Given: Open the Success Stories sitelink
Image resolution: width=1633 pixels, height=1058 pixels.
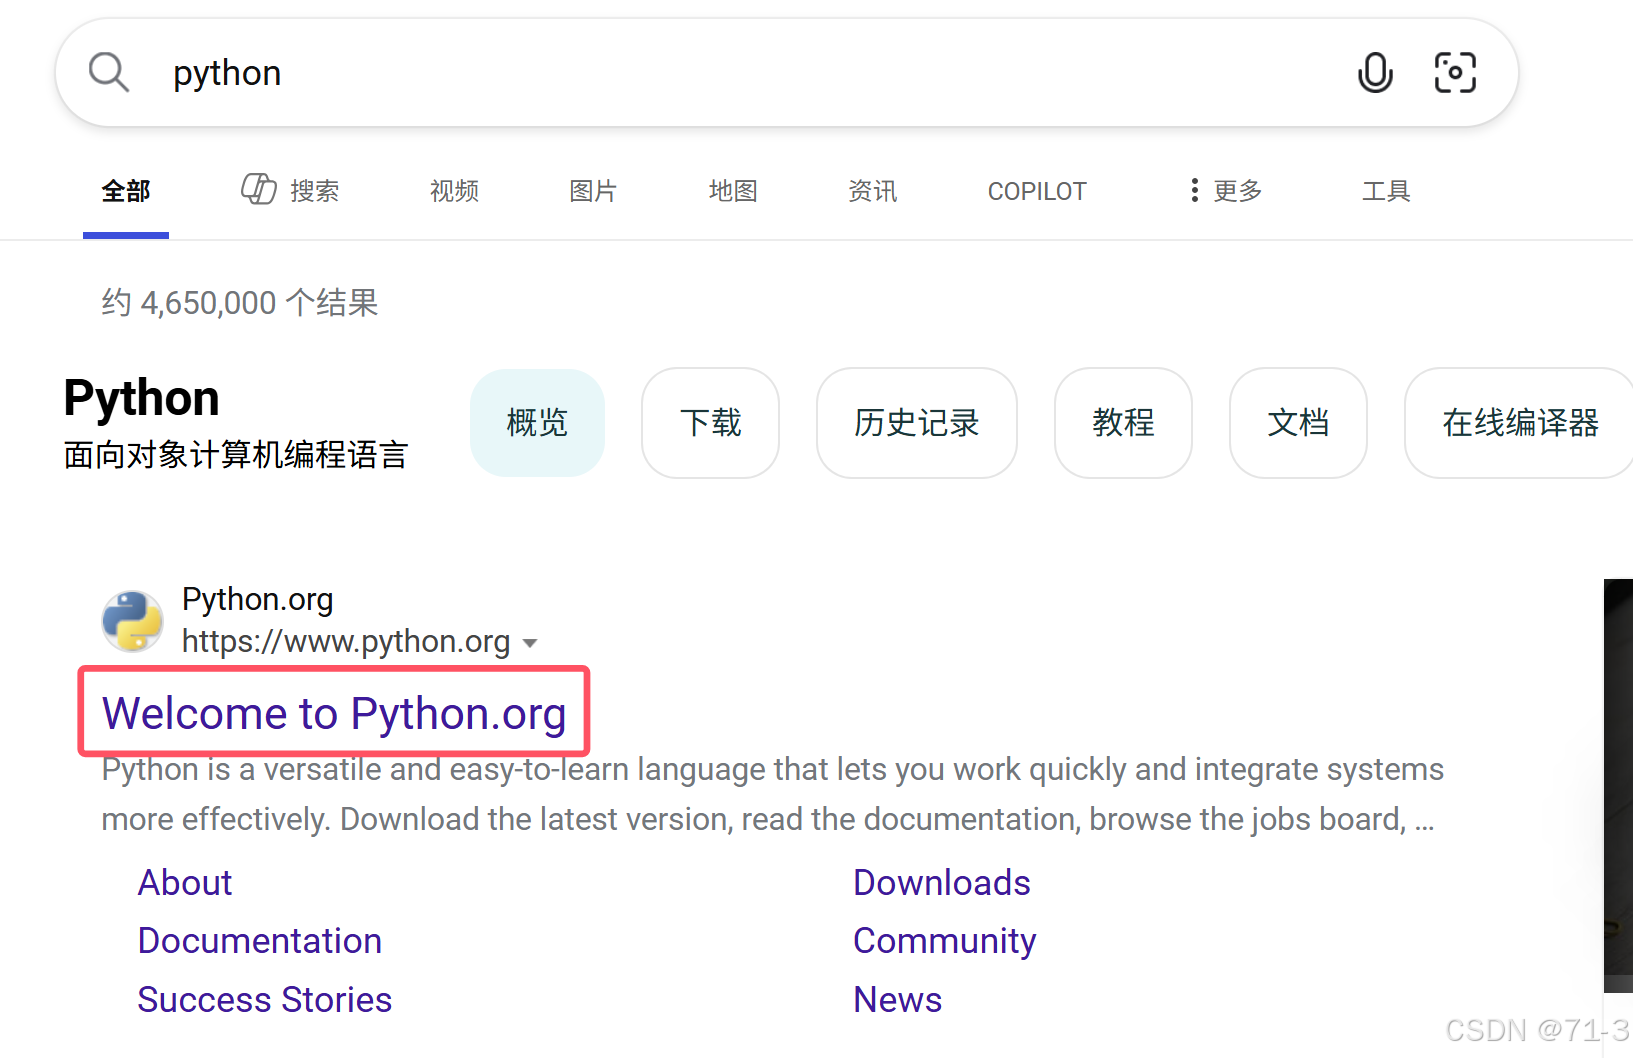Looking at the screenshot, I should (x=264, y=999).
